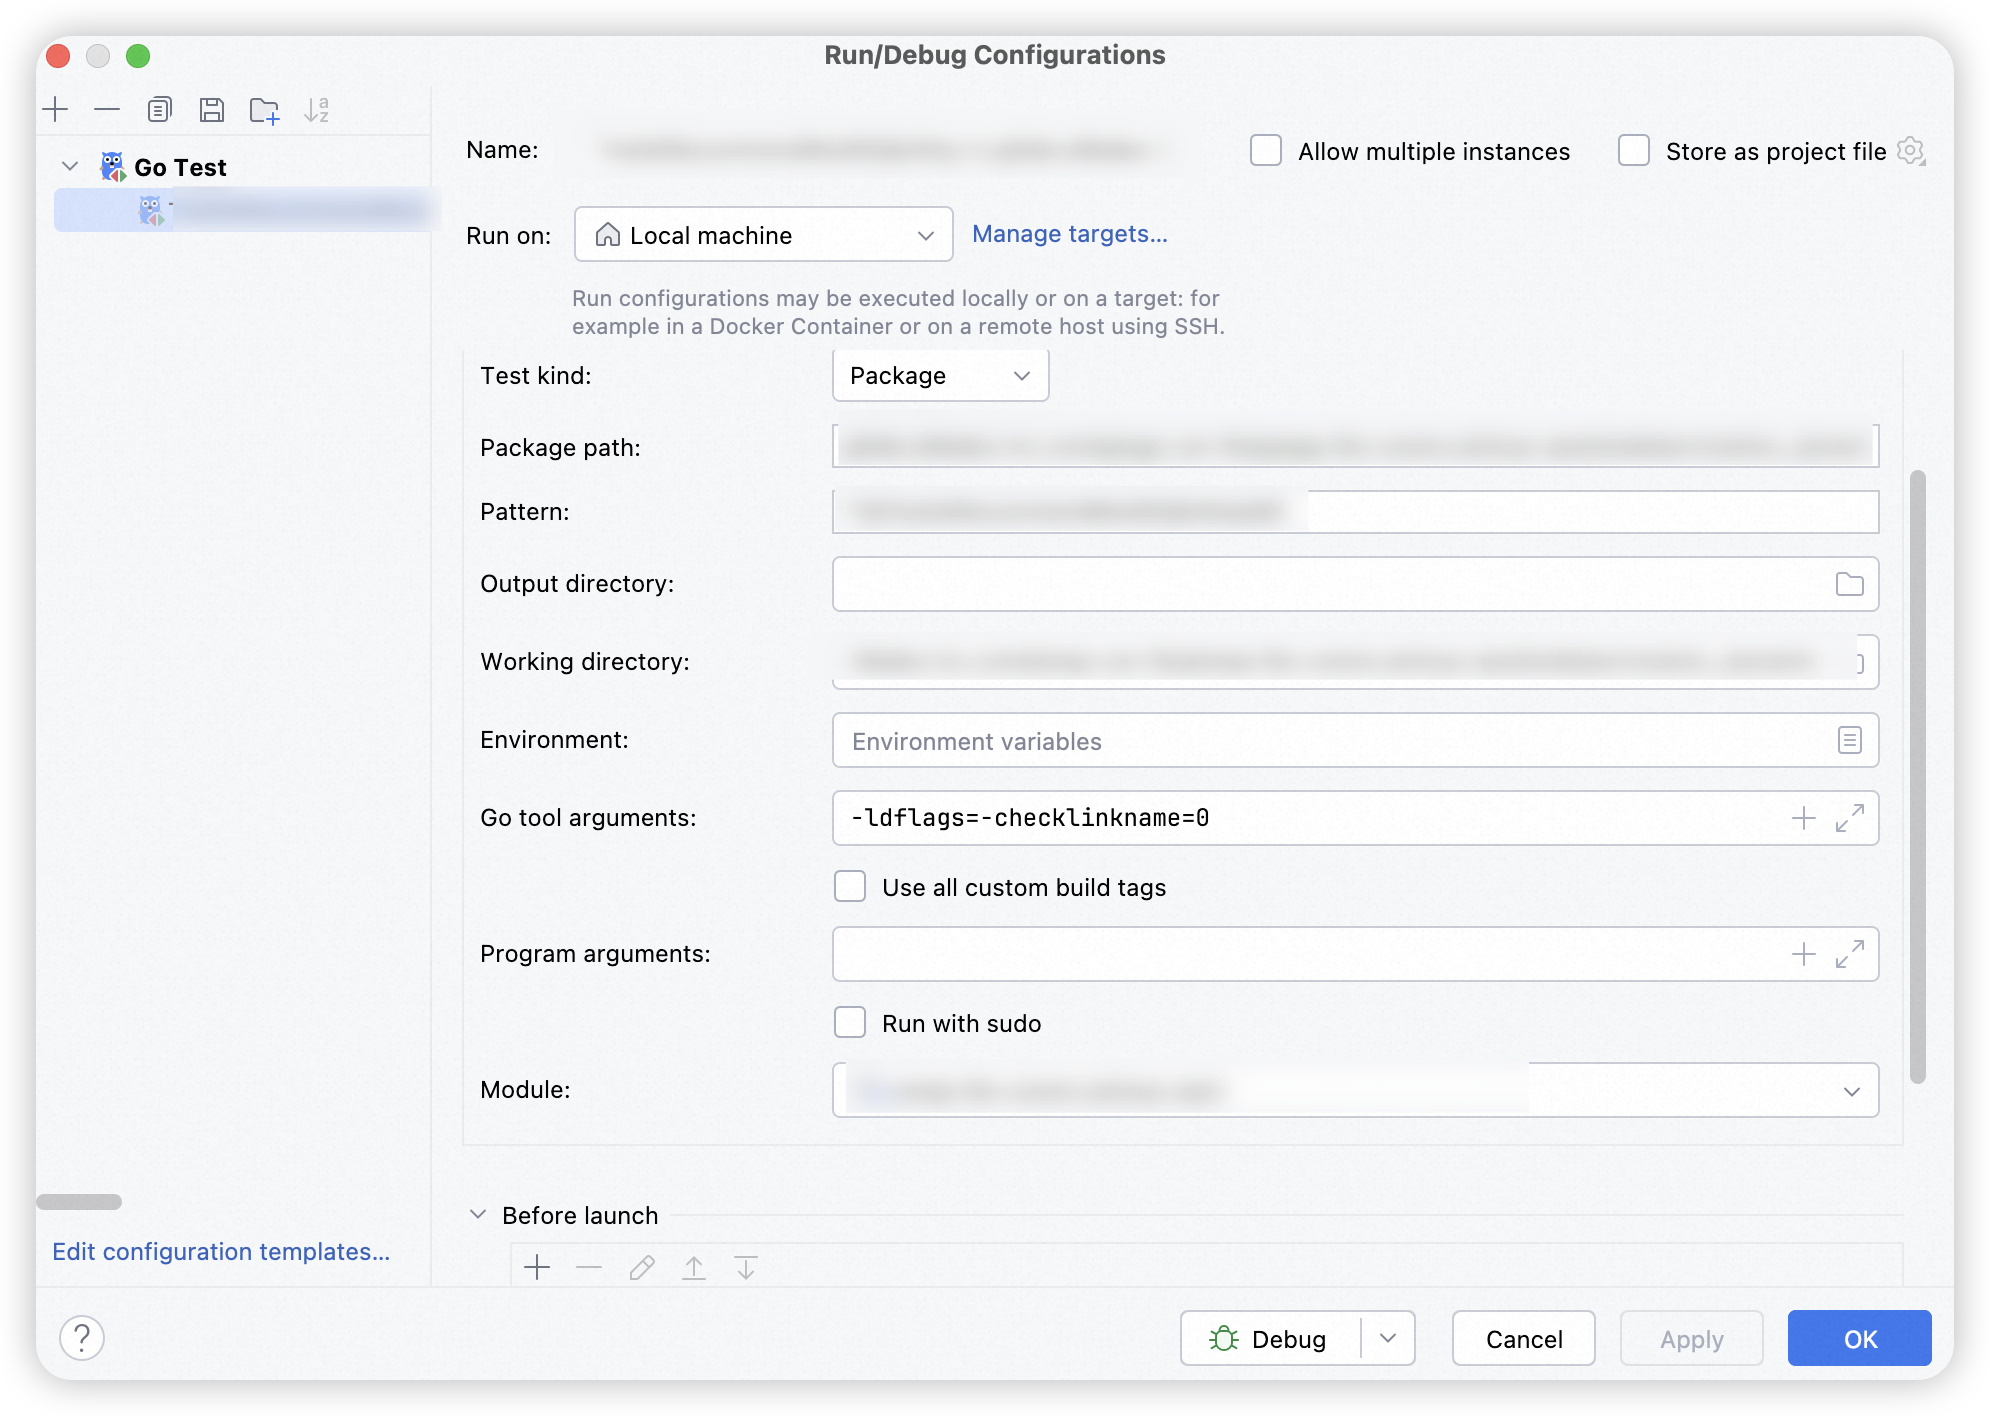Browse for Output directory folder icon
The image size is (1990, 1416).
(1849, 584)
